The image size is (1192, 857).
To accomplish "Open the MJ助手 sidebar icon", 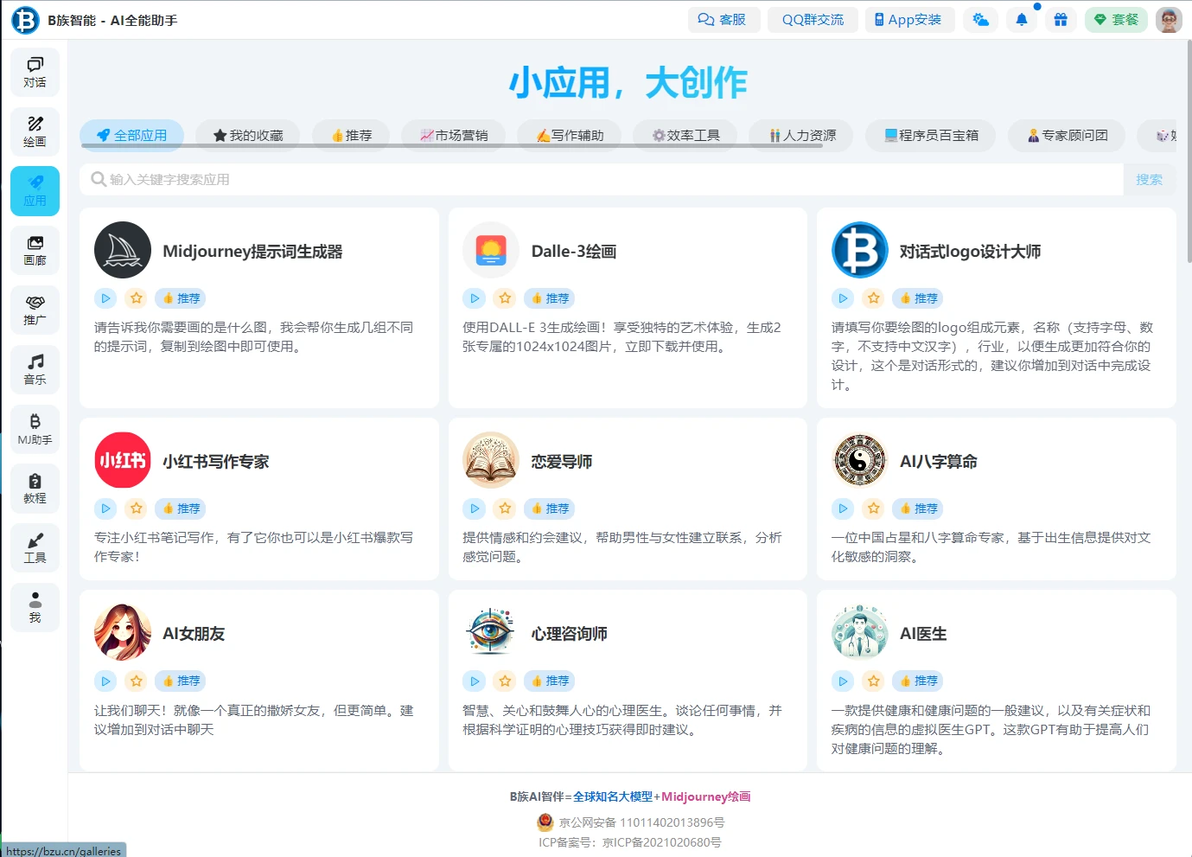I will coord(35,430).
